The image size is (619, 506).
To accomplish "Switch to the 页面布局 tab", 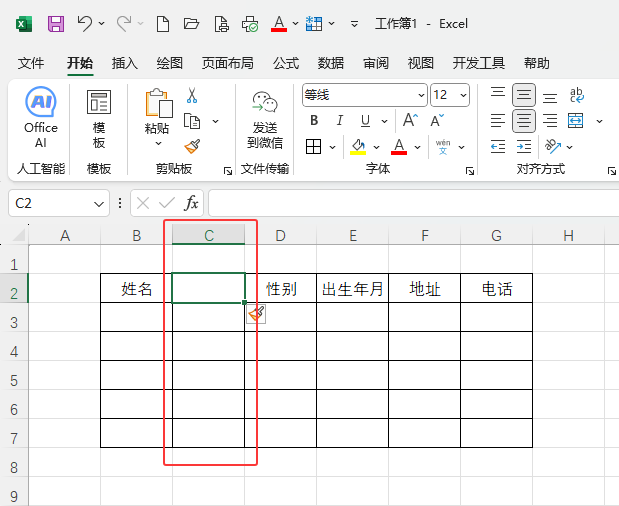I will tap(227, 63).
